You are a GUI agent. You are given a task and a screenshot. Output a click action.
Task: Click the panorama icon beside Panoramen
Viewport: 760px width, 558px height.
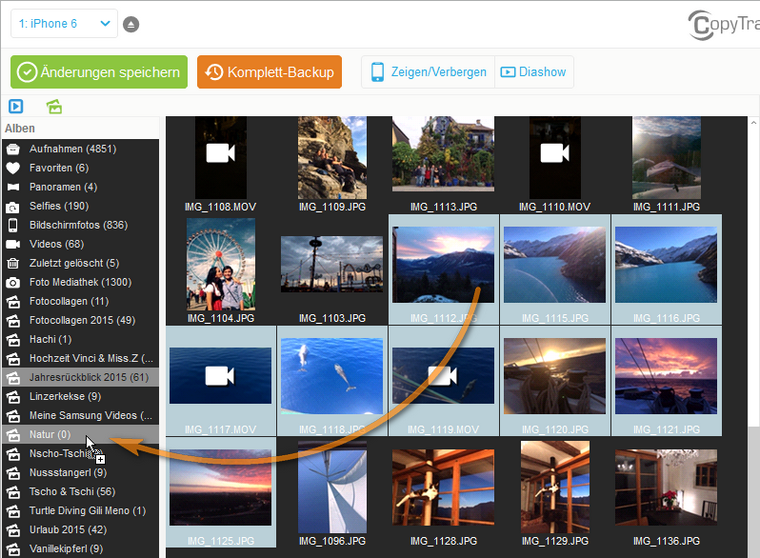pos(13,187)
